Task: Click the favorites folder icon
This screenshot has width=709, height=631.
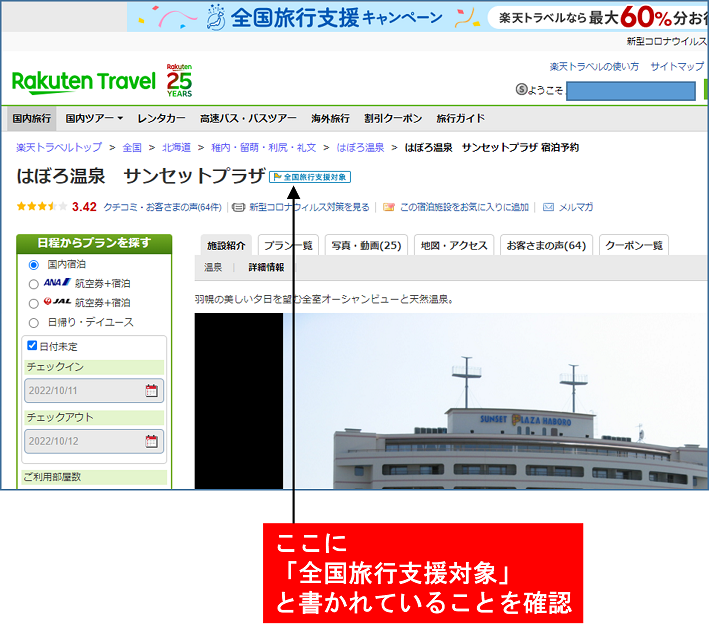Action: coord(388,207)
